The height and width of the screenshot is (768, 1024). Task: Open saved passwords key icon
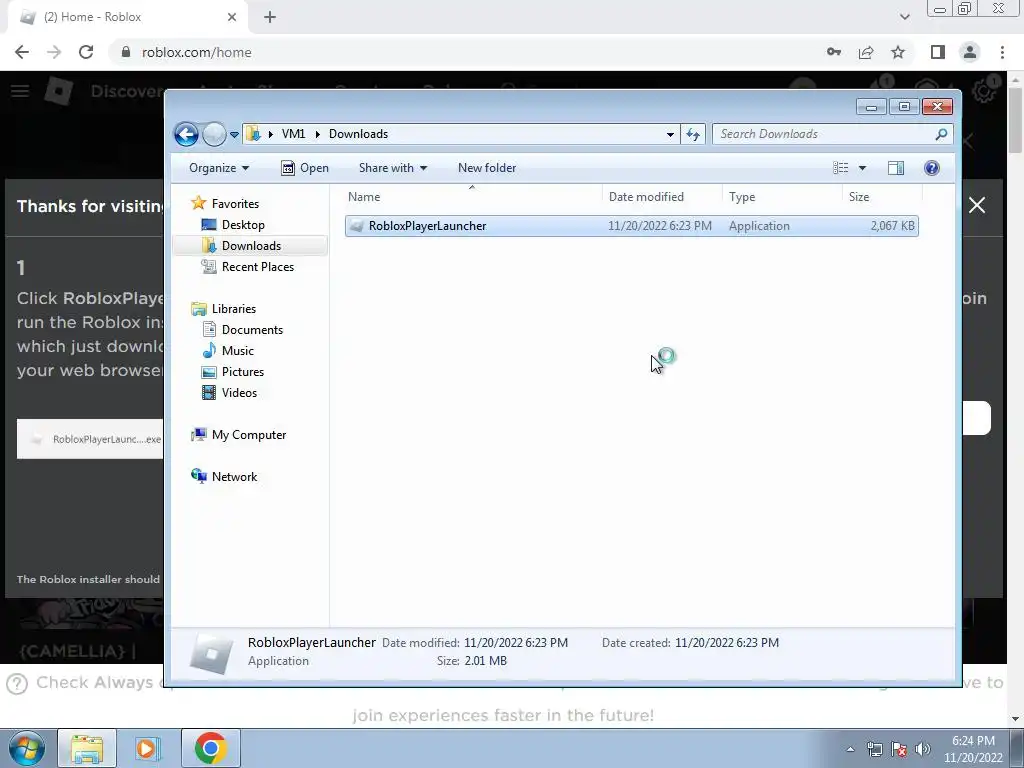[x=834, y=52]
